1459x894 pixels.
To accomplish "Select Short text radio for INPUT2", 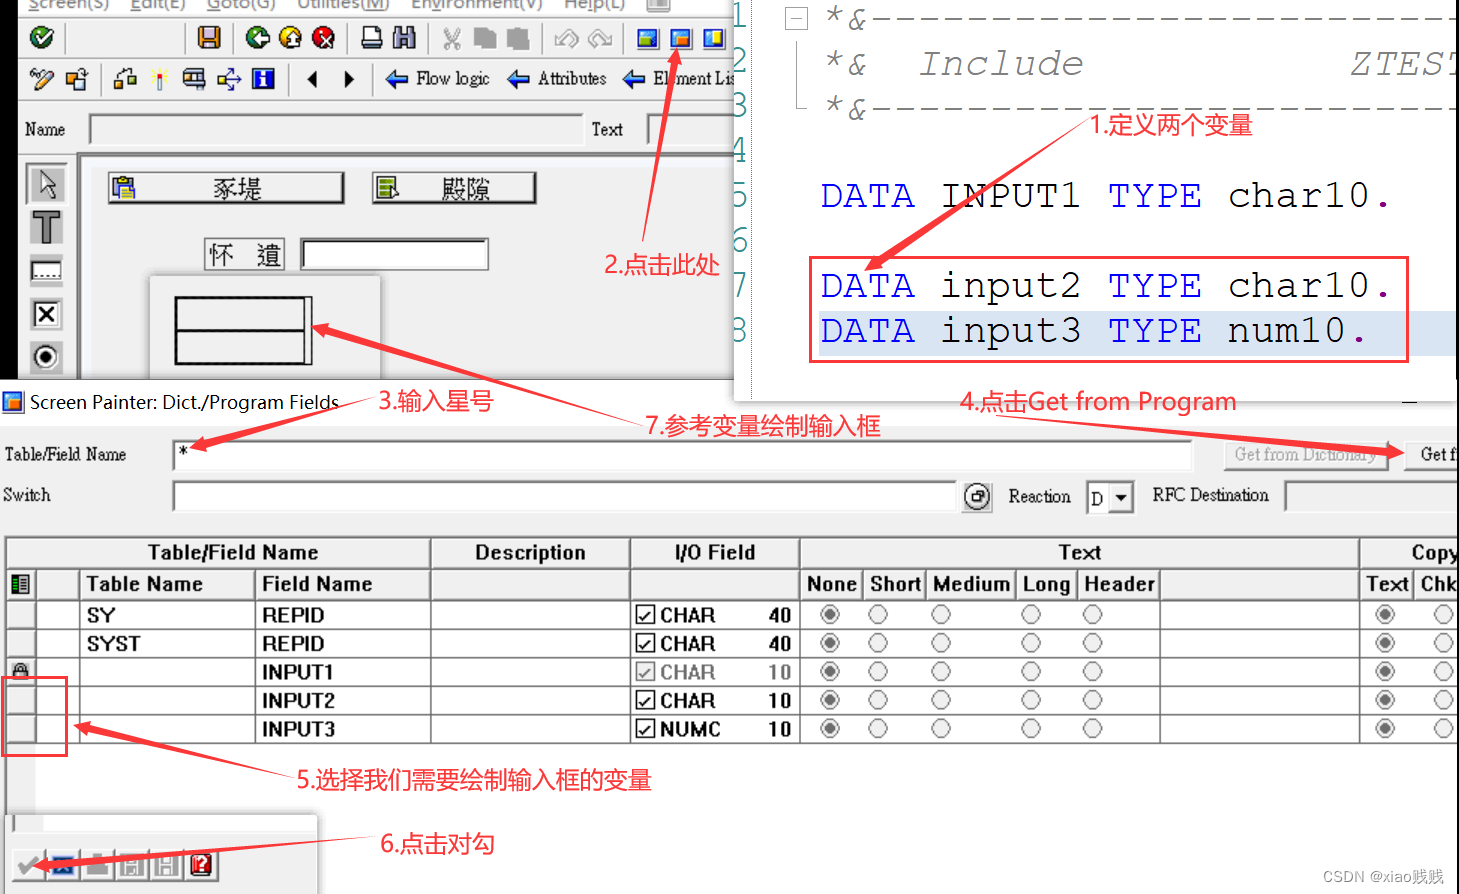I will click(878, 700).
